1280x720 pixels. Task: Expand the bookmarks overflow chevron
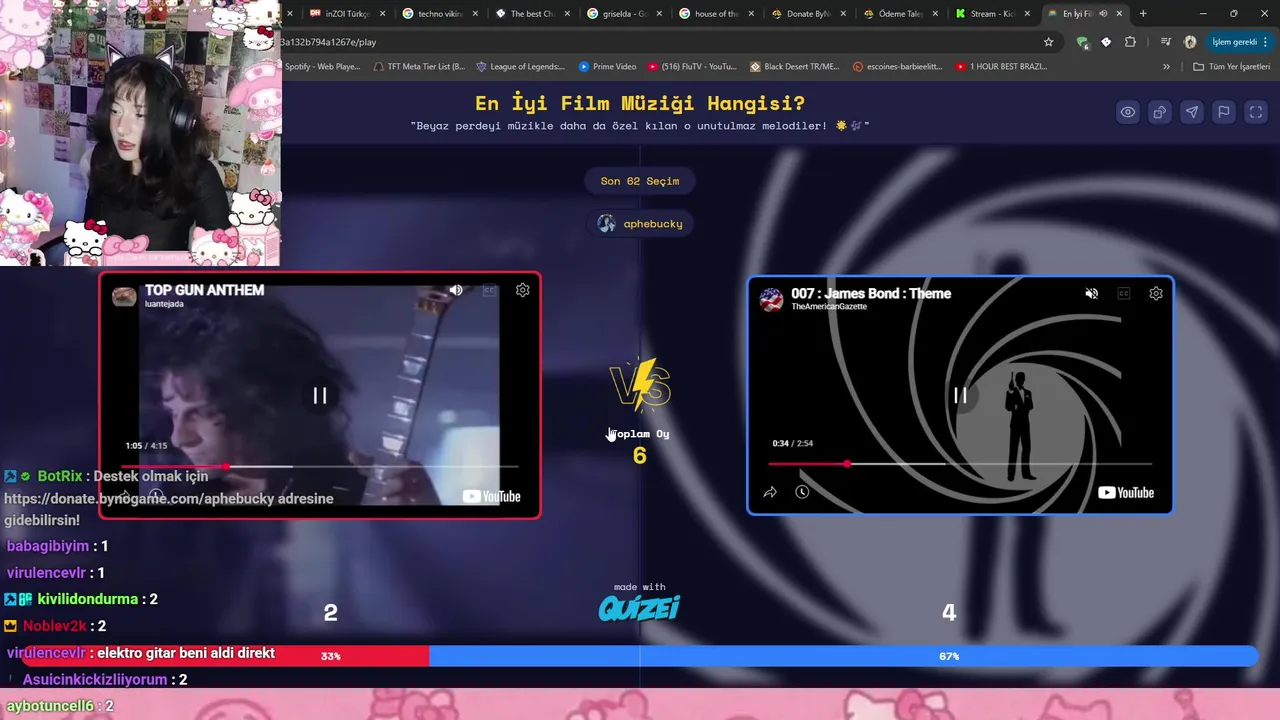(x=1166, y=66)
